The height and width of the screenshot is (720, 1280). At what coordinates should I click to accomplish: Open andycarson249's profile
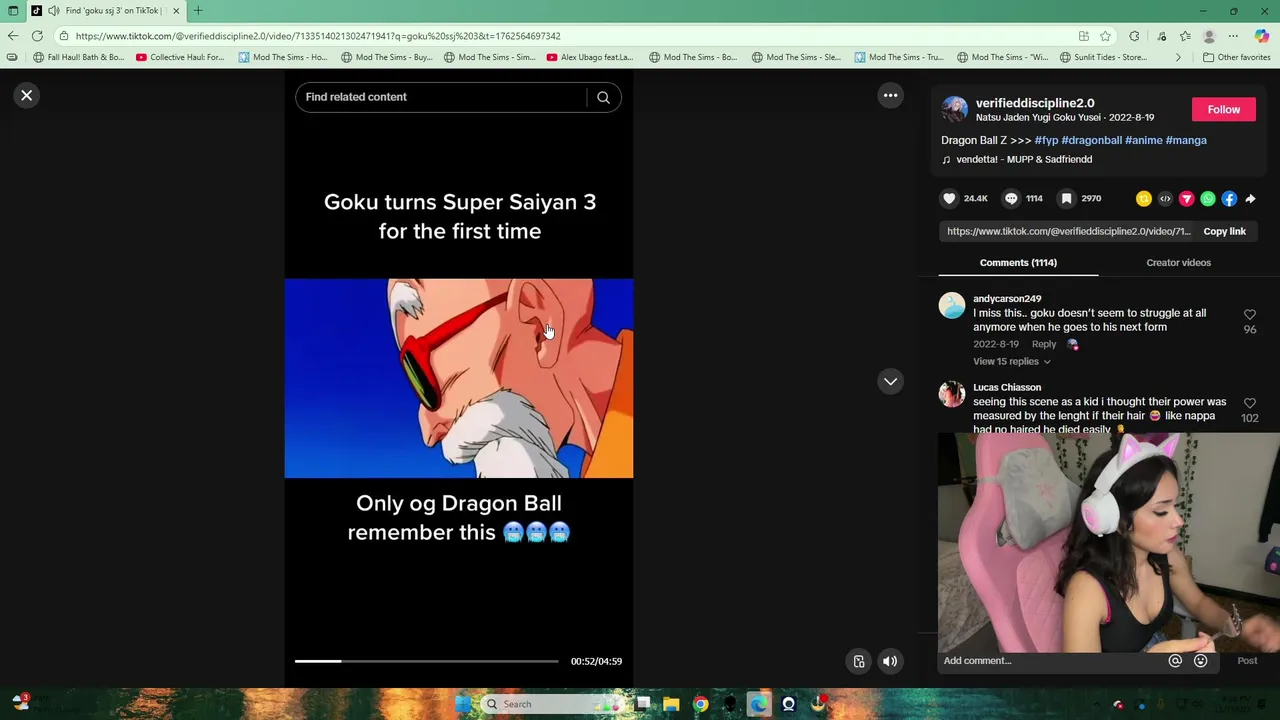click(1007, 299)
